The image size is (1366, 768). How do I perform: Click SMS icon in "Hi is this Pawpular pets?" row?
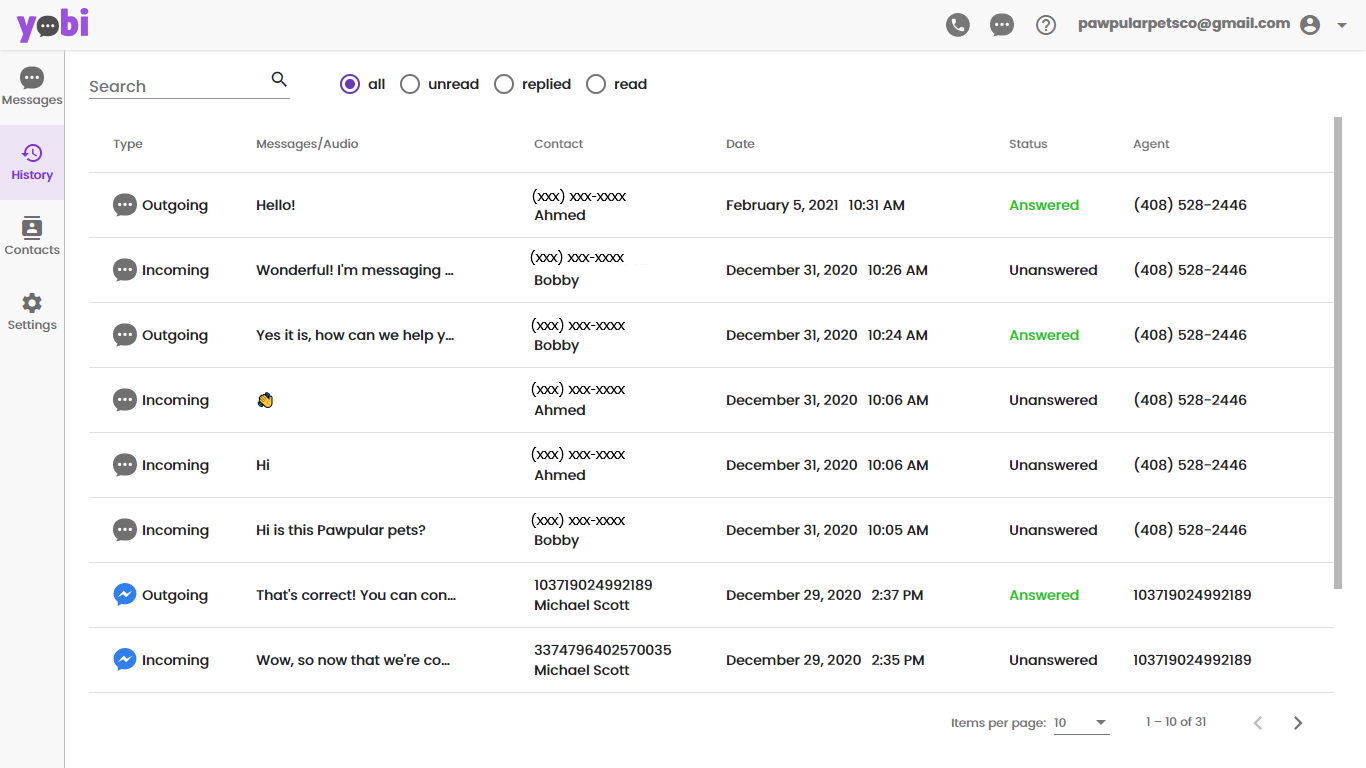click(125, 530)
